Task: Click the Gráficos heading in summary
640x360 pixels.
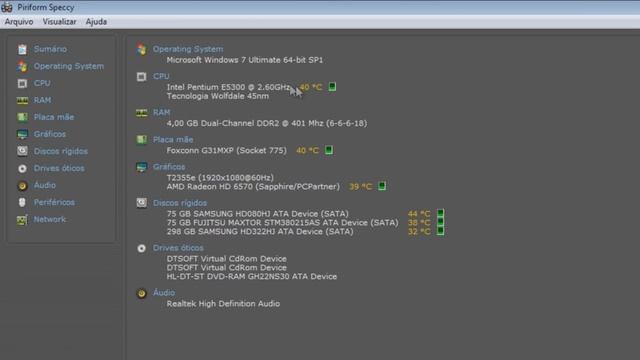Action: tap(169, 167)
